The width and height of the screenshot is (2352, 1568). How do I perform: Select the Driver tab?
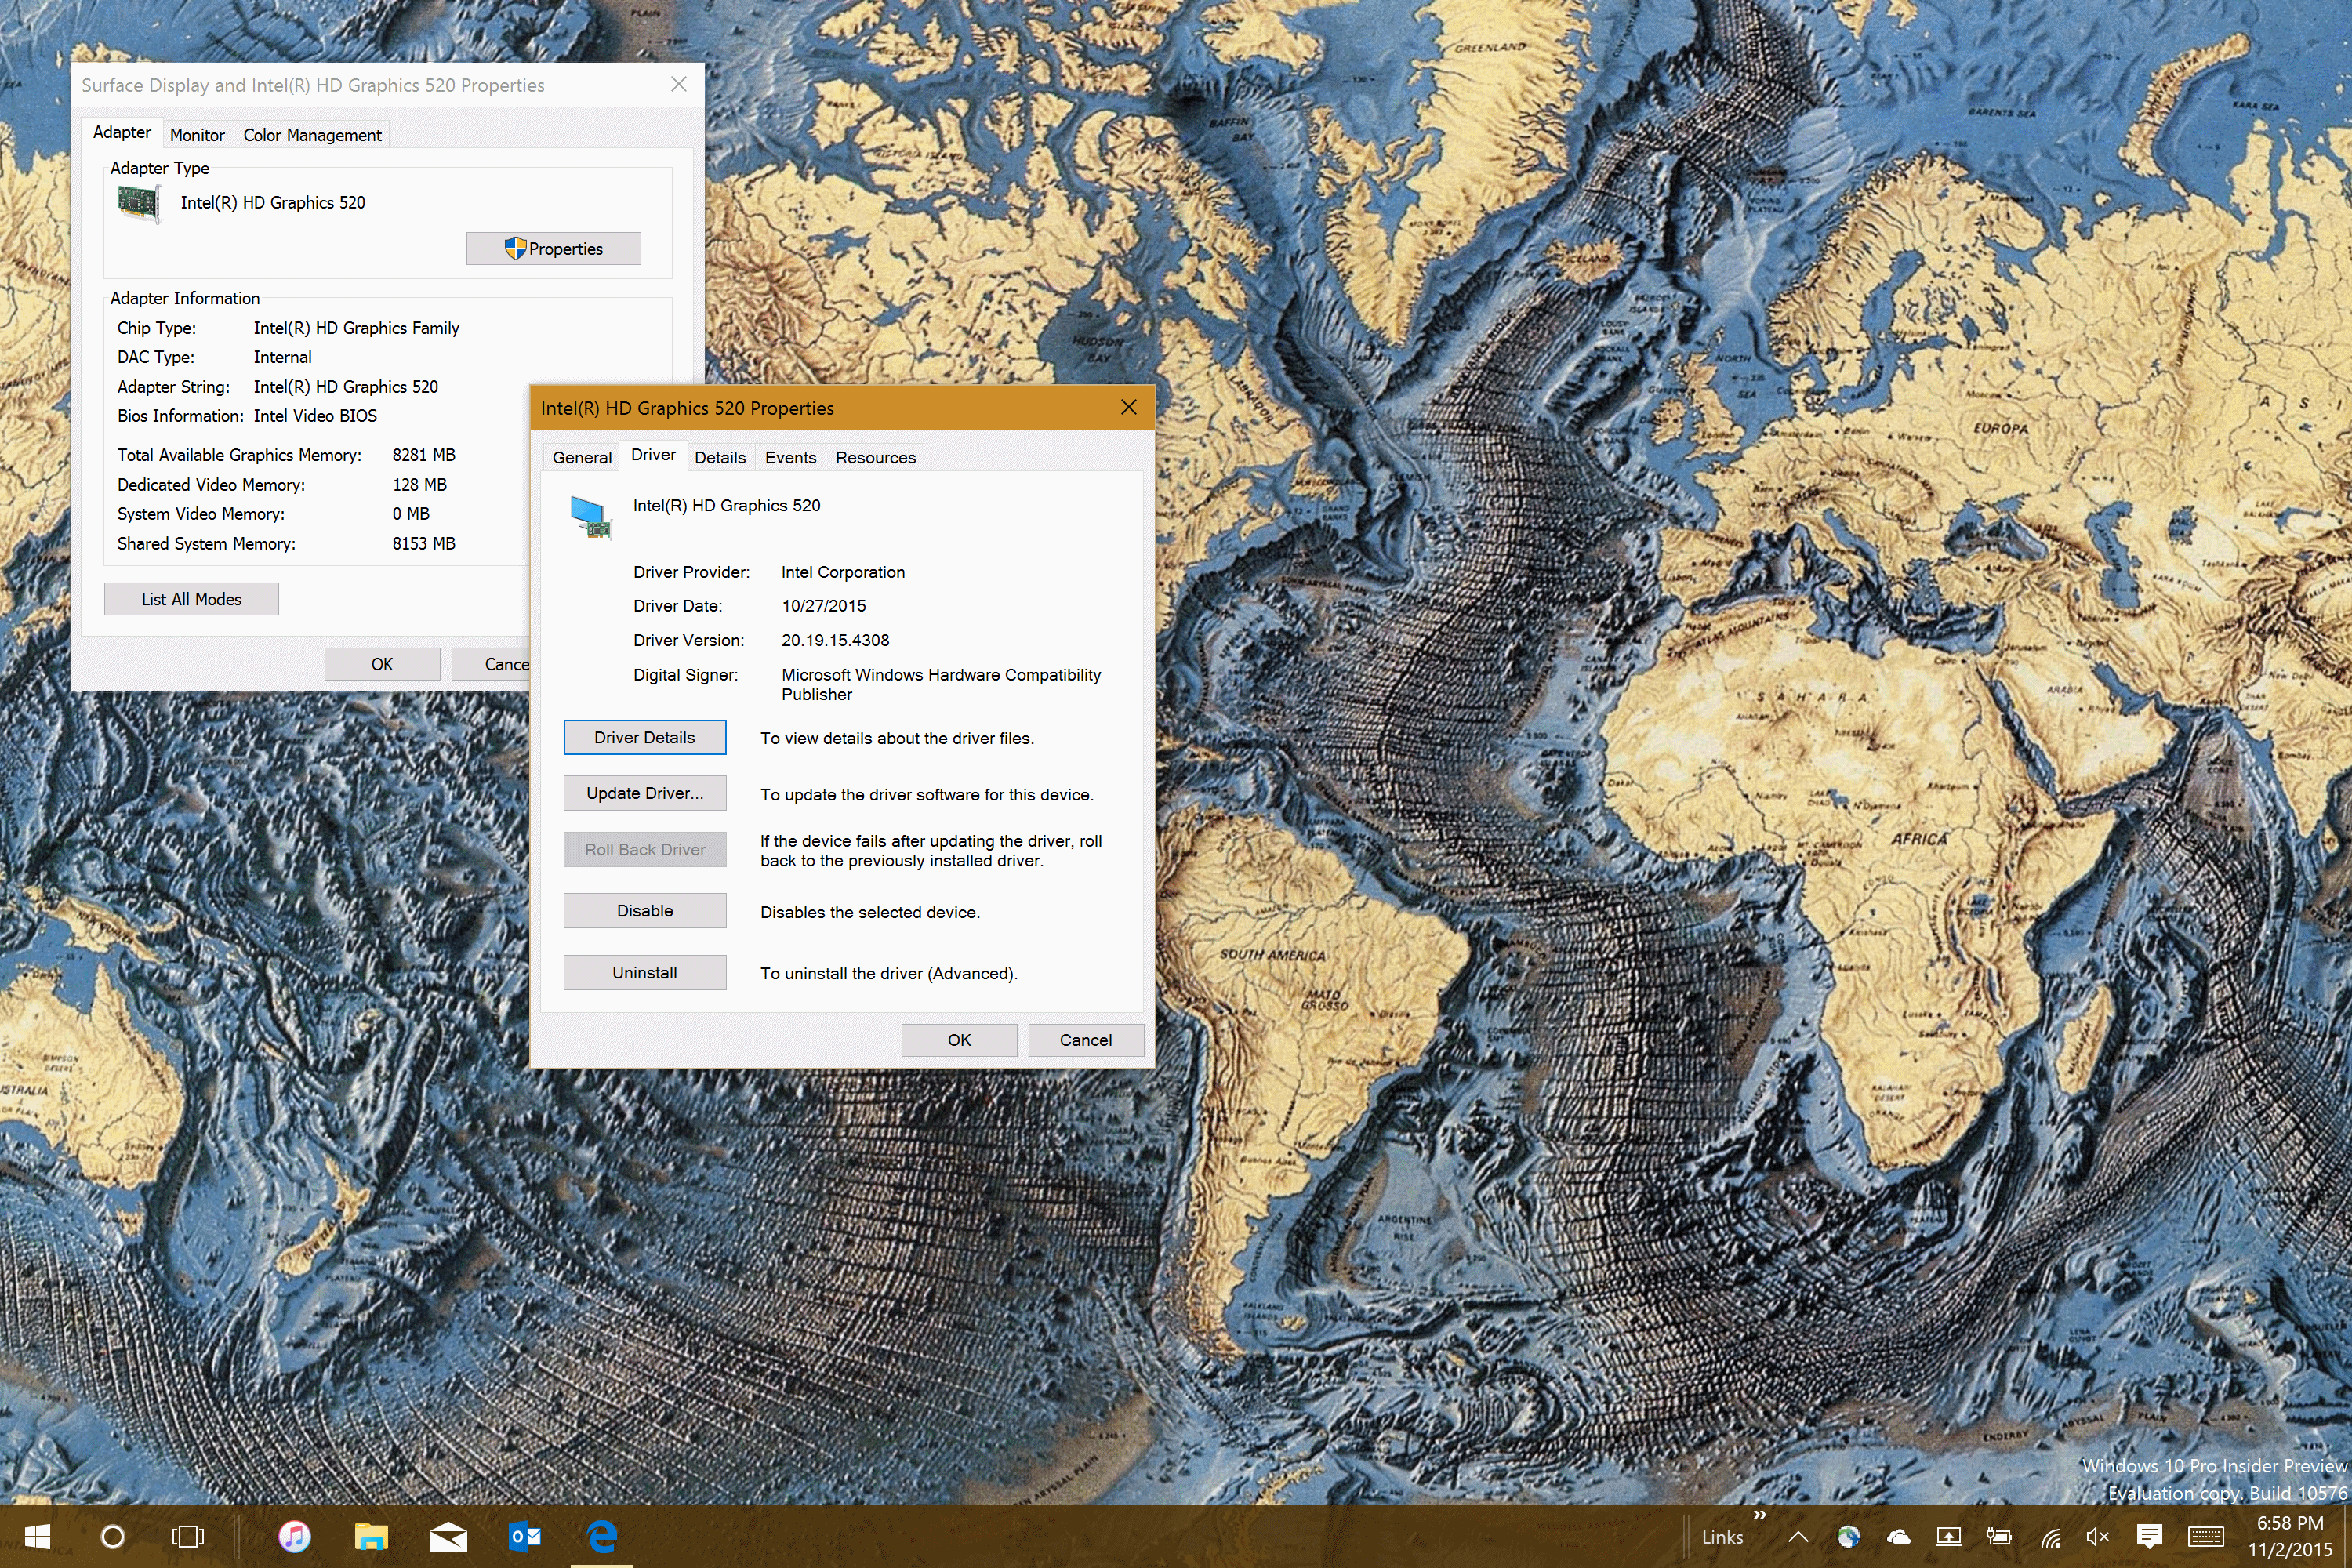pyautogui.click(x=653, y=455)
